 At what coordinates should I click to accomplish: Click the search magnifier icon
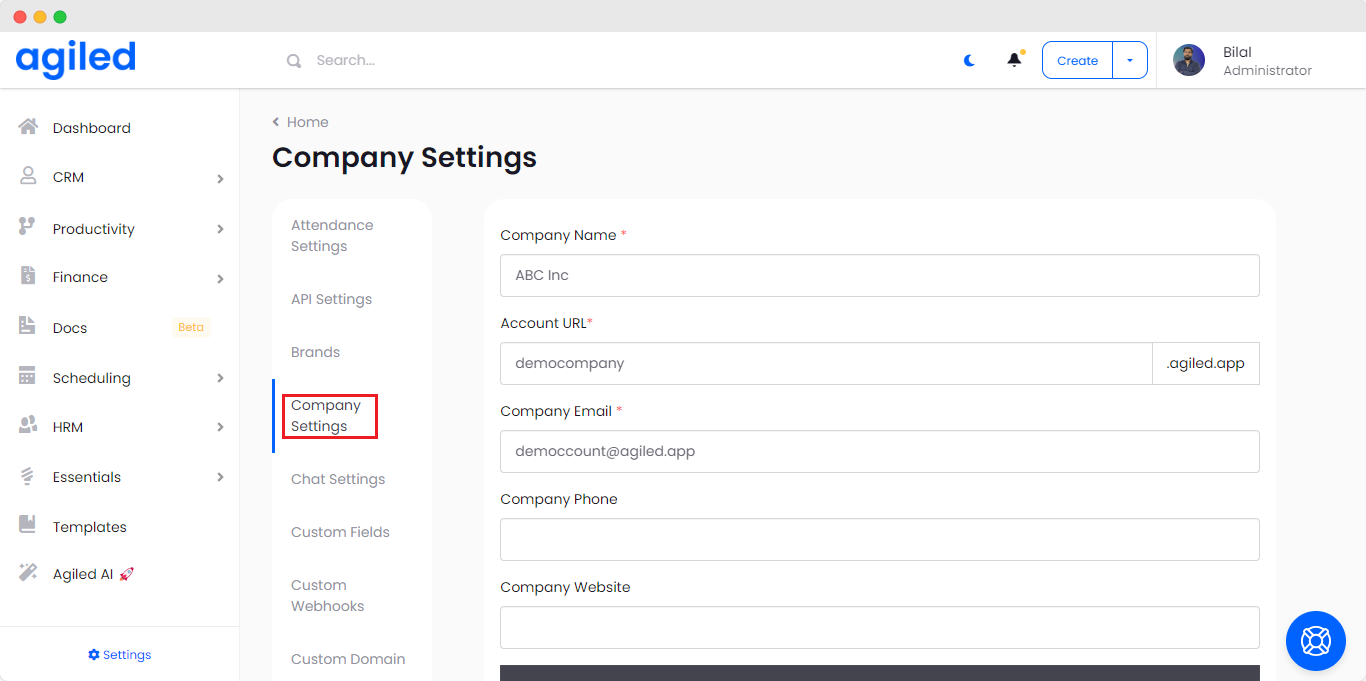(x=294, y=61)
